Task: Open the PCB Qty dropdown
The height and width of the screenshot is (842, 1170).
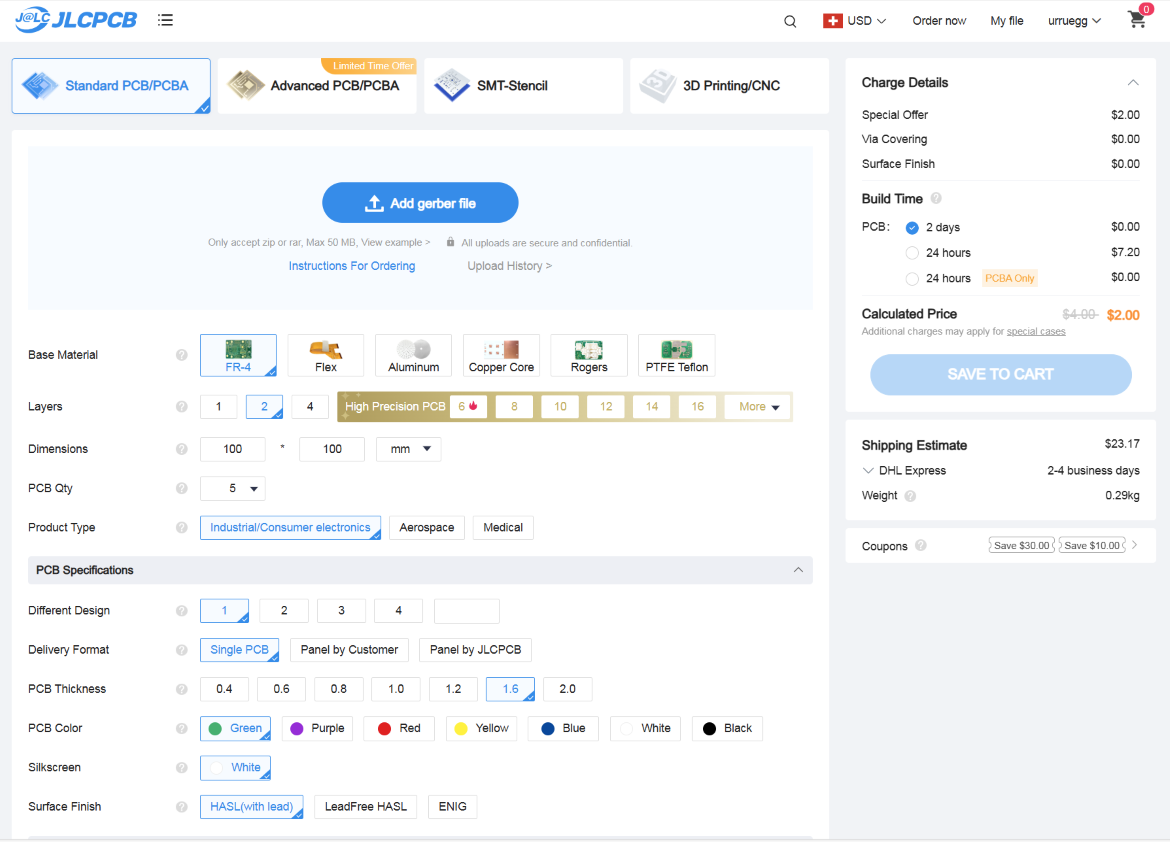Action: coord(233,489)
